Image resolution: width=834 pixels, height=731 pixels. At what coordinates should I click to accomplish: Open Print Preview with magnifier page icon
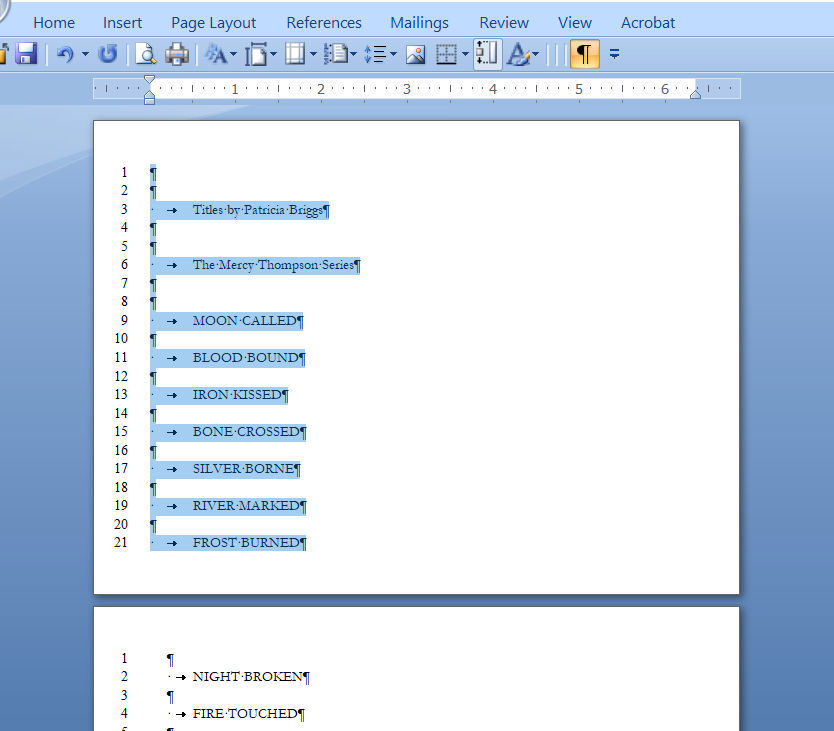(x=145, y=54)
